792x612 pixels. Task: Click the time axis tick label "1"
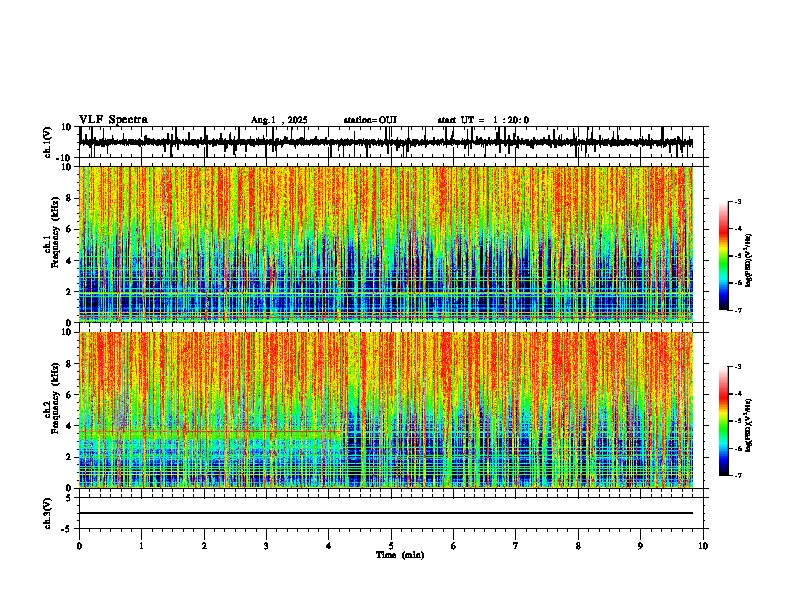click(x=141, y=546)
